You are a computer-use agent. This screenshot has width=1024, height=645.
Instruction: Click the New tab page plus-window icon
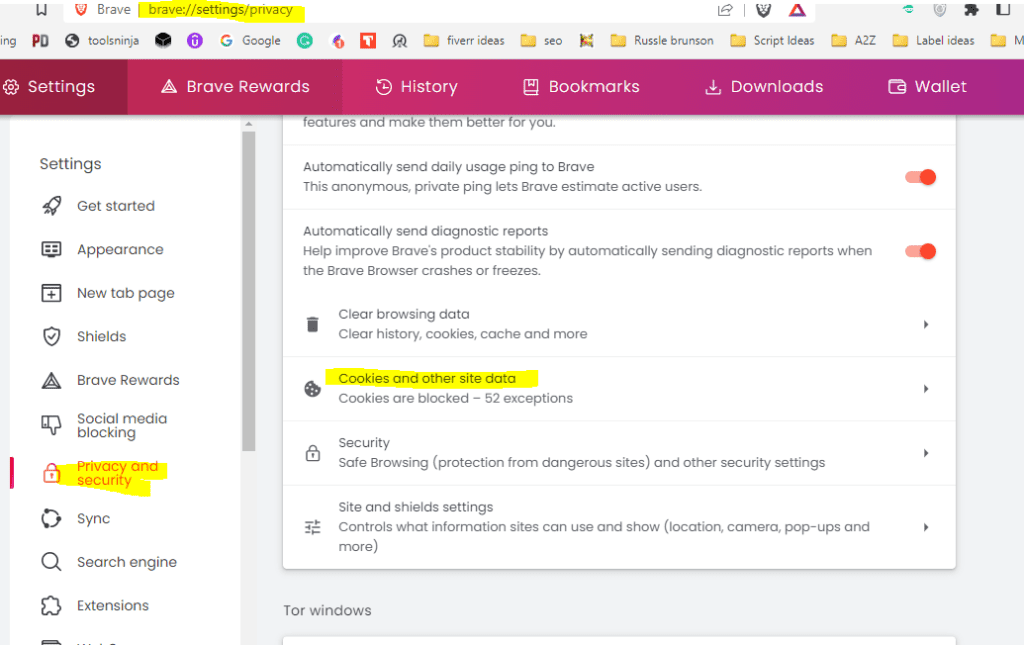coord(52,293)
